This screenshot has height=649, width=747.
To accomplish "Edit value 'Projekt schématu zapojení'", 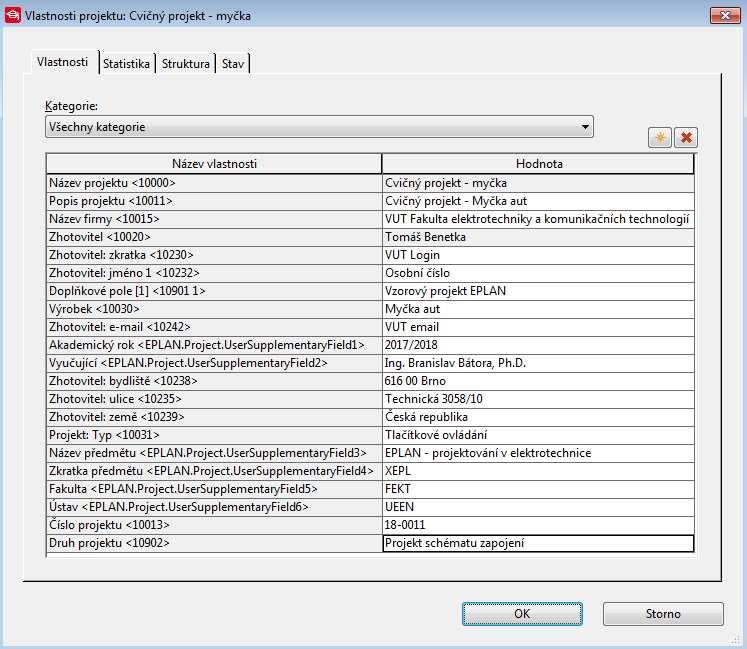I will 538,543.
